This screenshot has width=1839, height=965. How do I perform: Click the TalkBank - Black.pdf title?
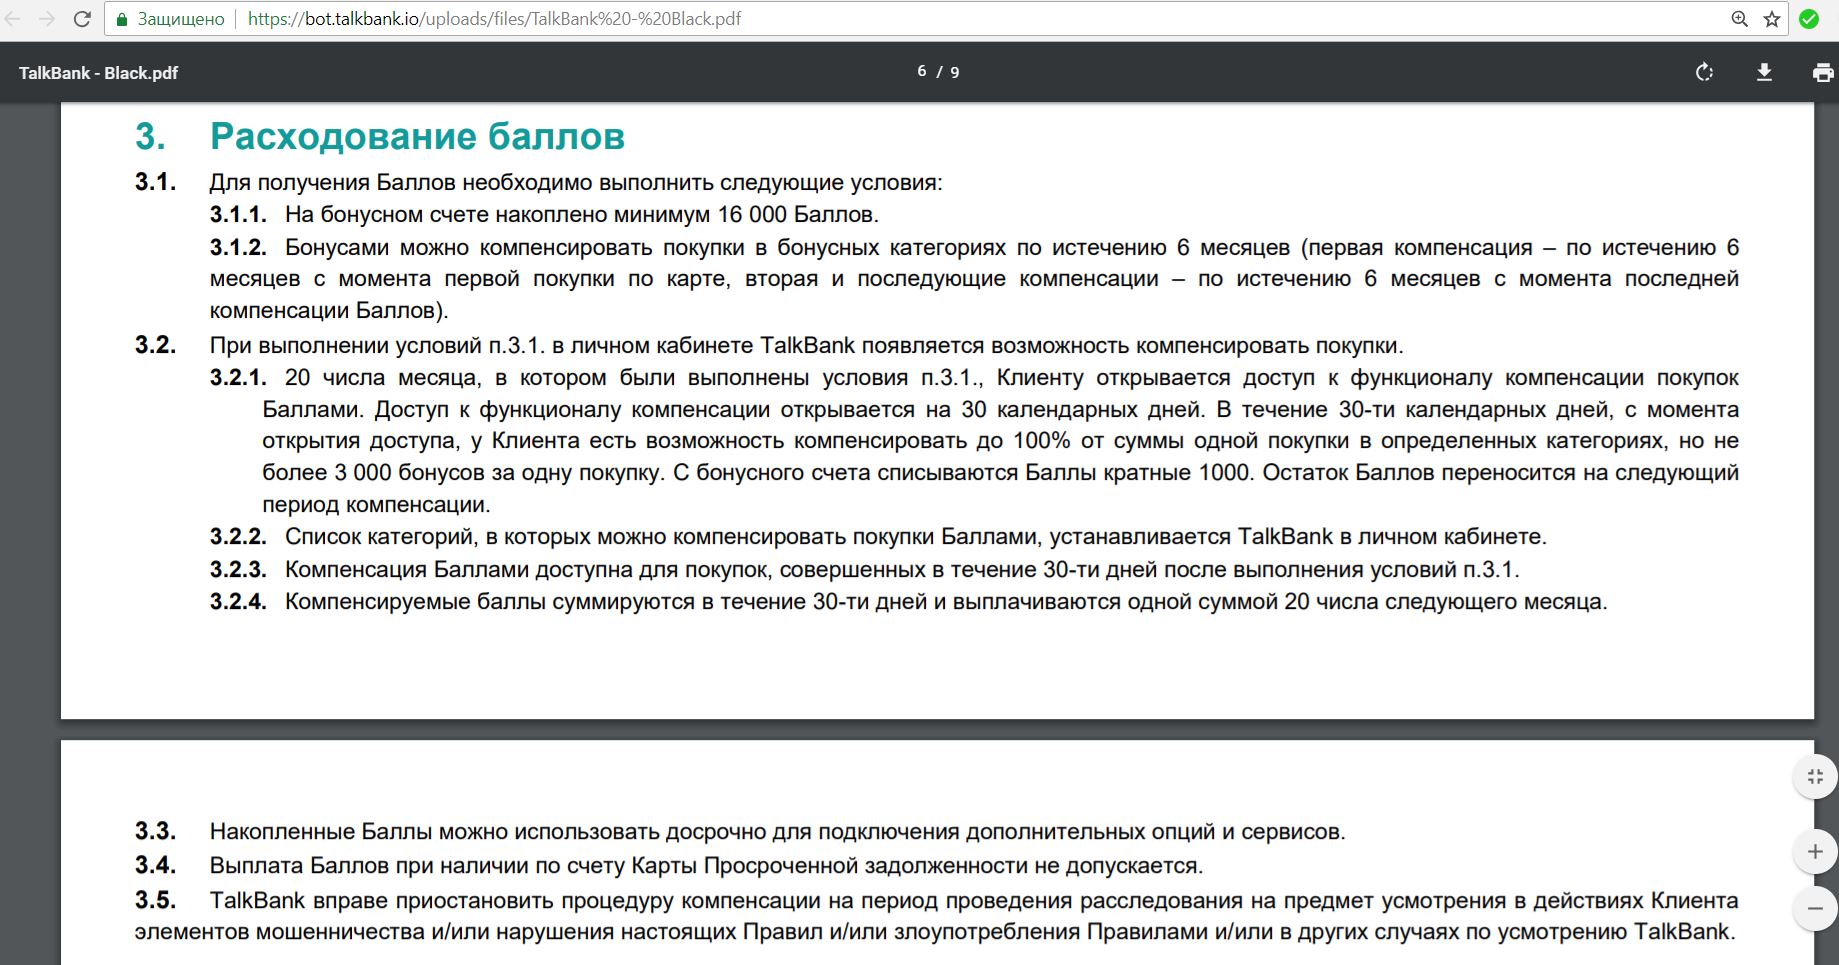[98, 73]
